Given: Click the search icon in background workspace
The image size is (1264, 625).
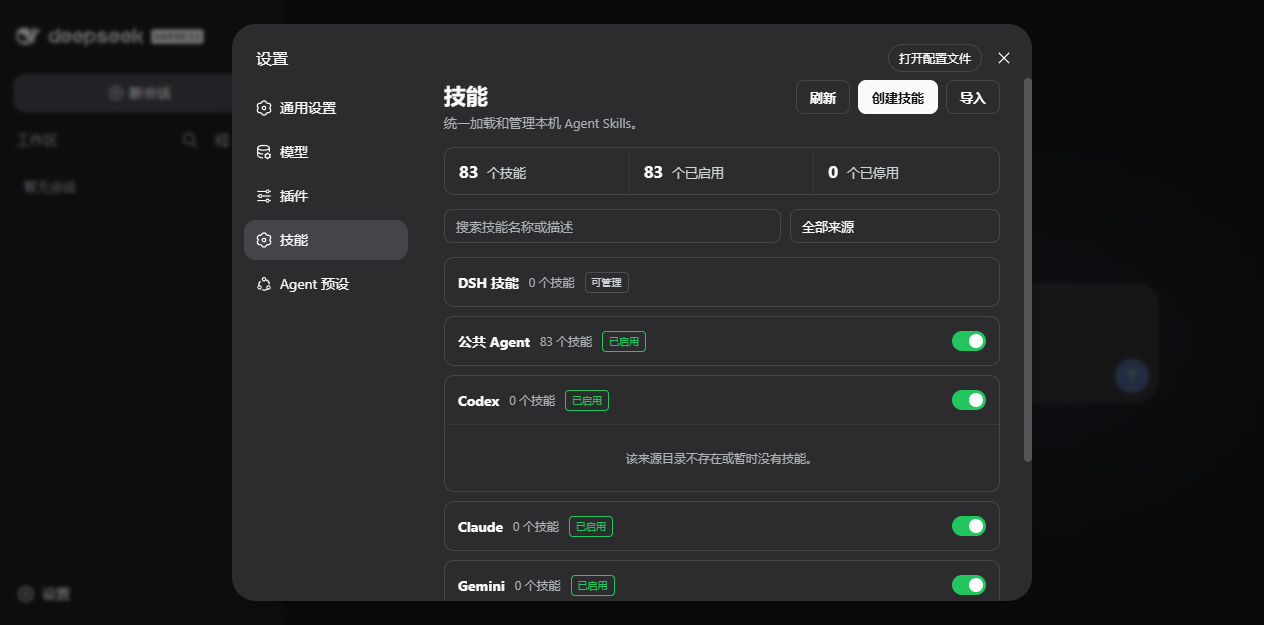Looking at the screenshot, I should coord(189,140).
